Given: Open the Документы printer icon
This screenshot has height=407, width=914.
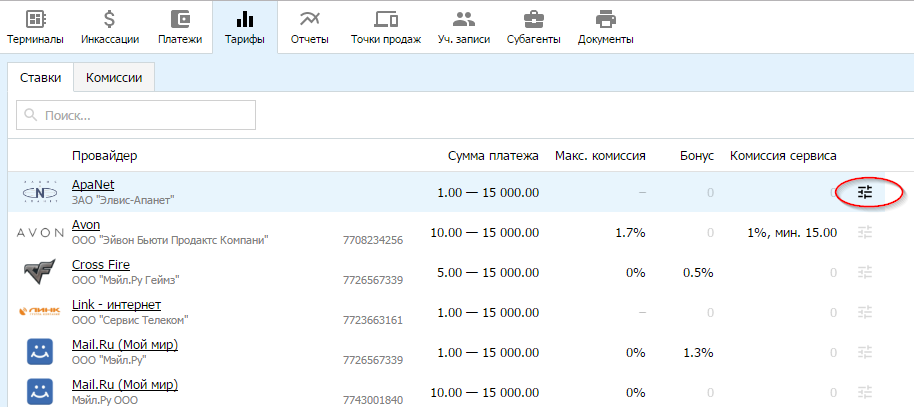Looking at the screenshot, I should 606,19.
